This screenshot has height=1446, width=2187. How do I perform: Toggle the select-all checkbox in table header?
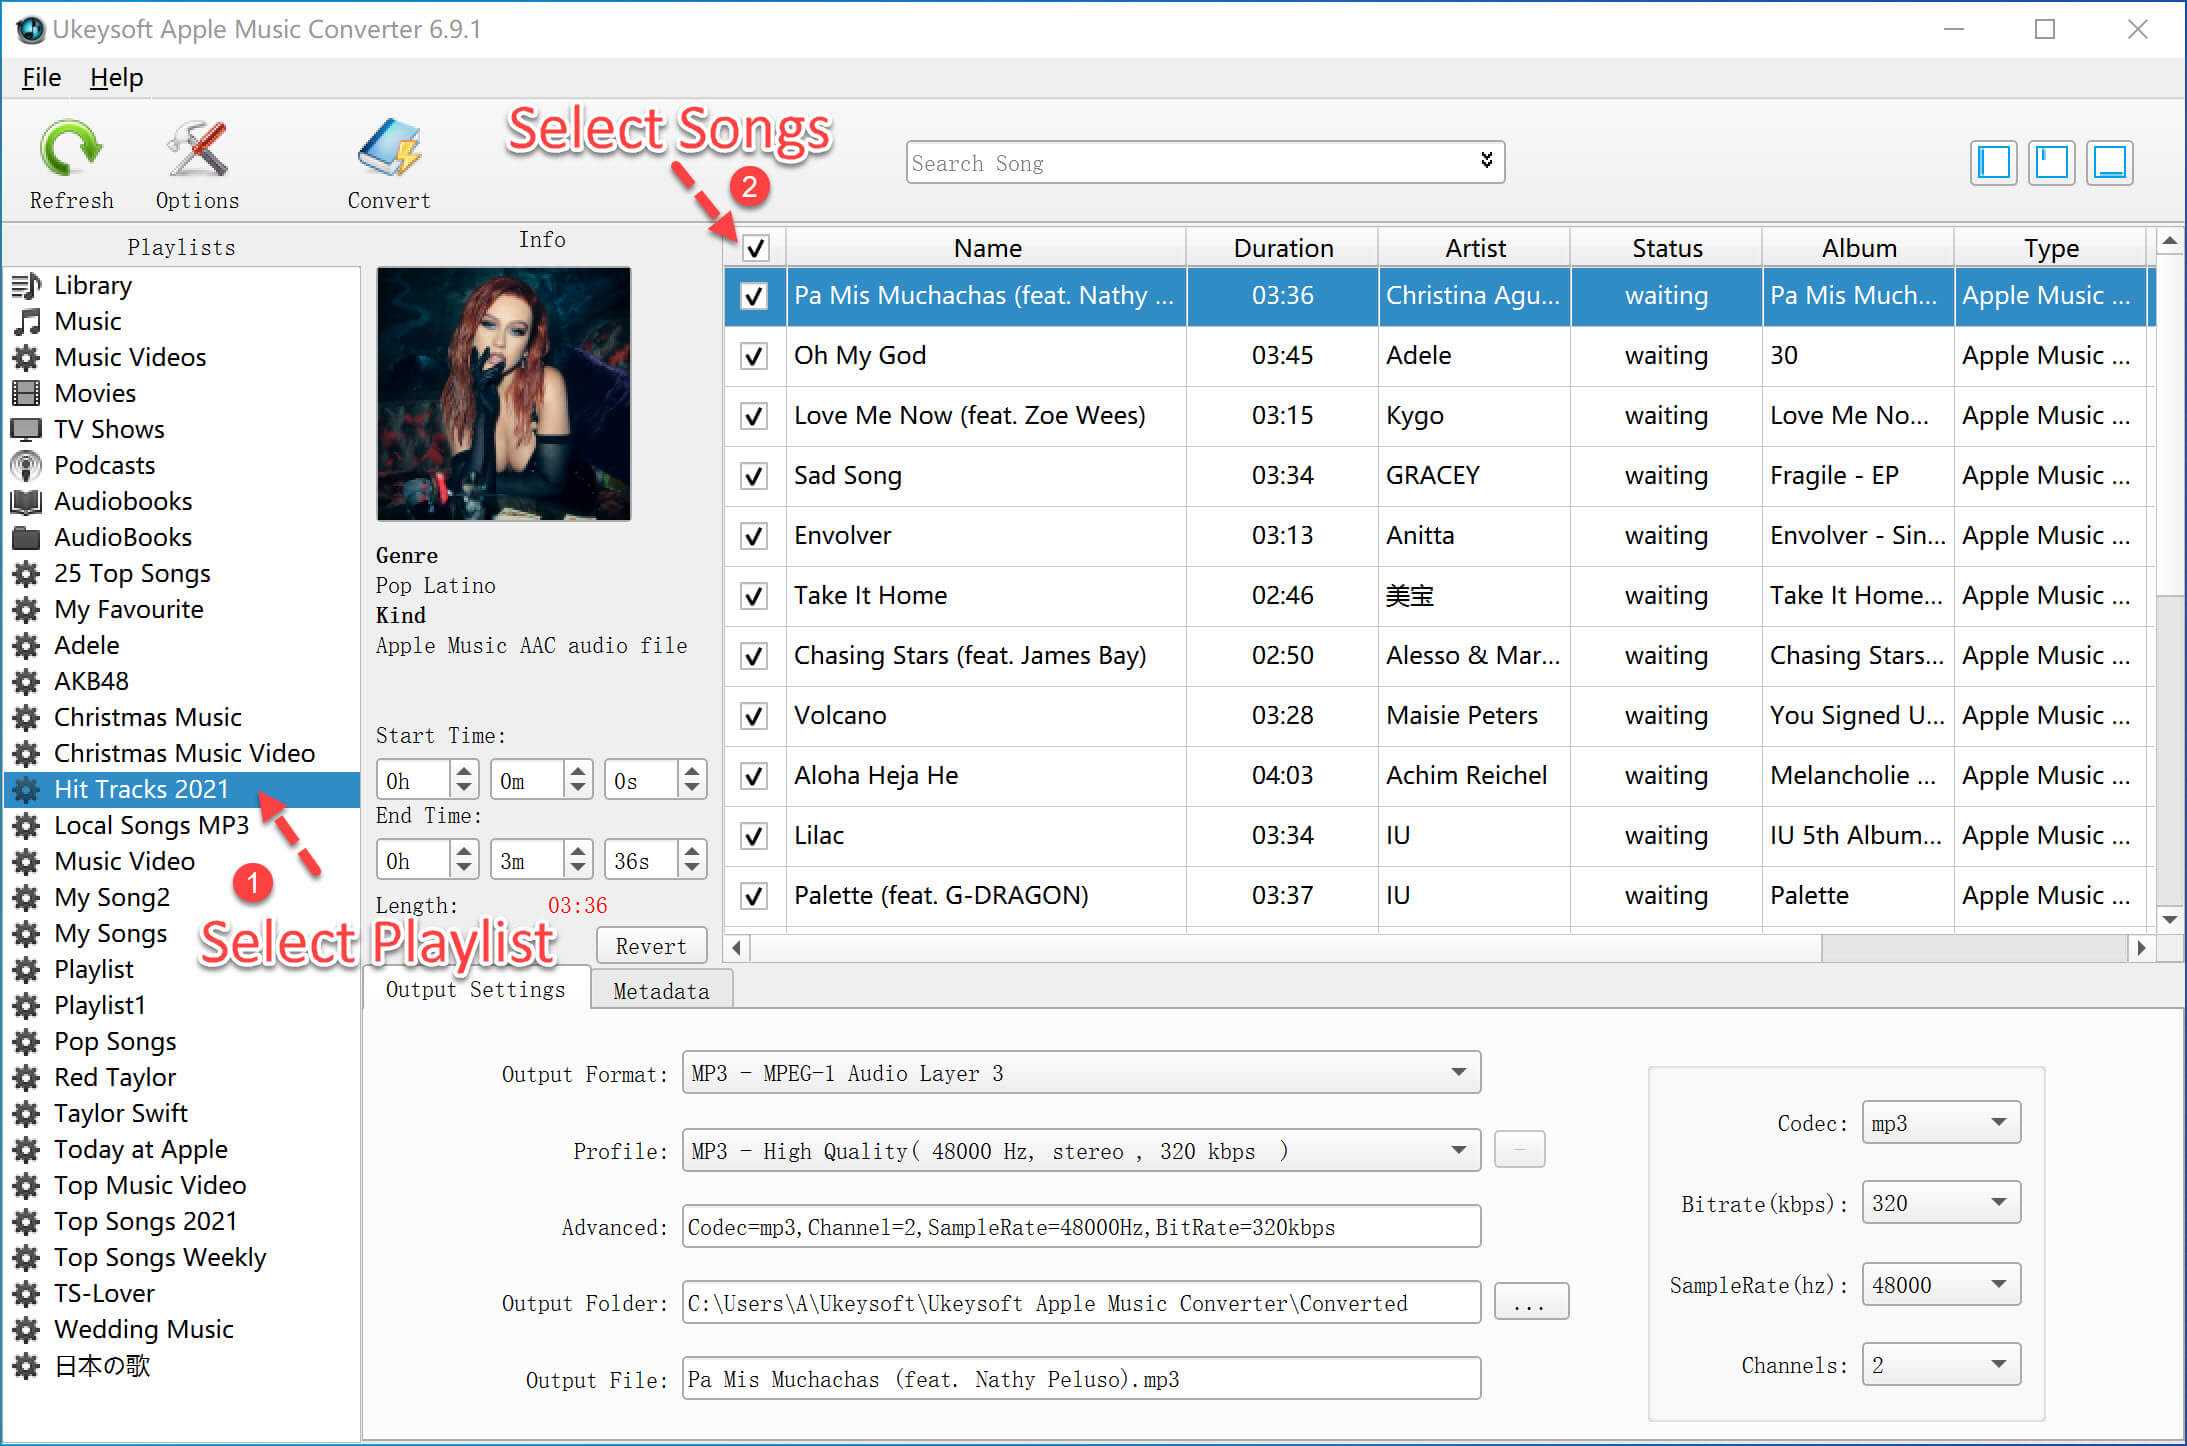756,247
